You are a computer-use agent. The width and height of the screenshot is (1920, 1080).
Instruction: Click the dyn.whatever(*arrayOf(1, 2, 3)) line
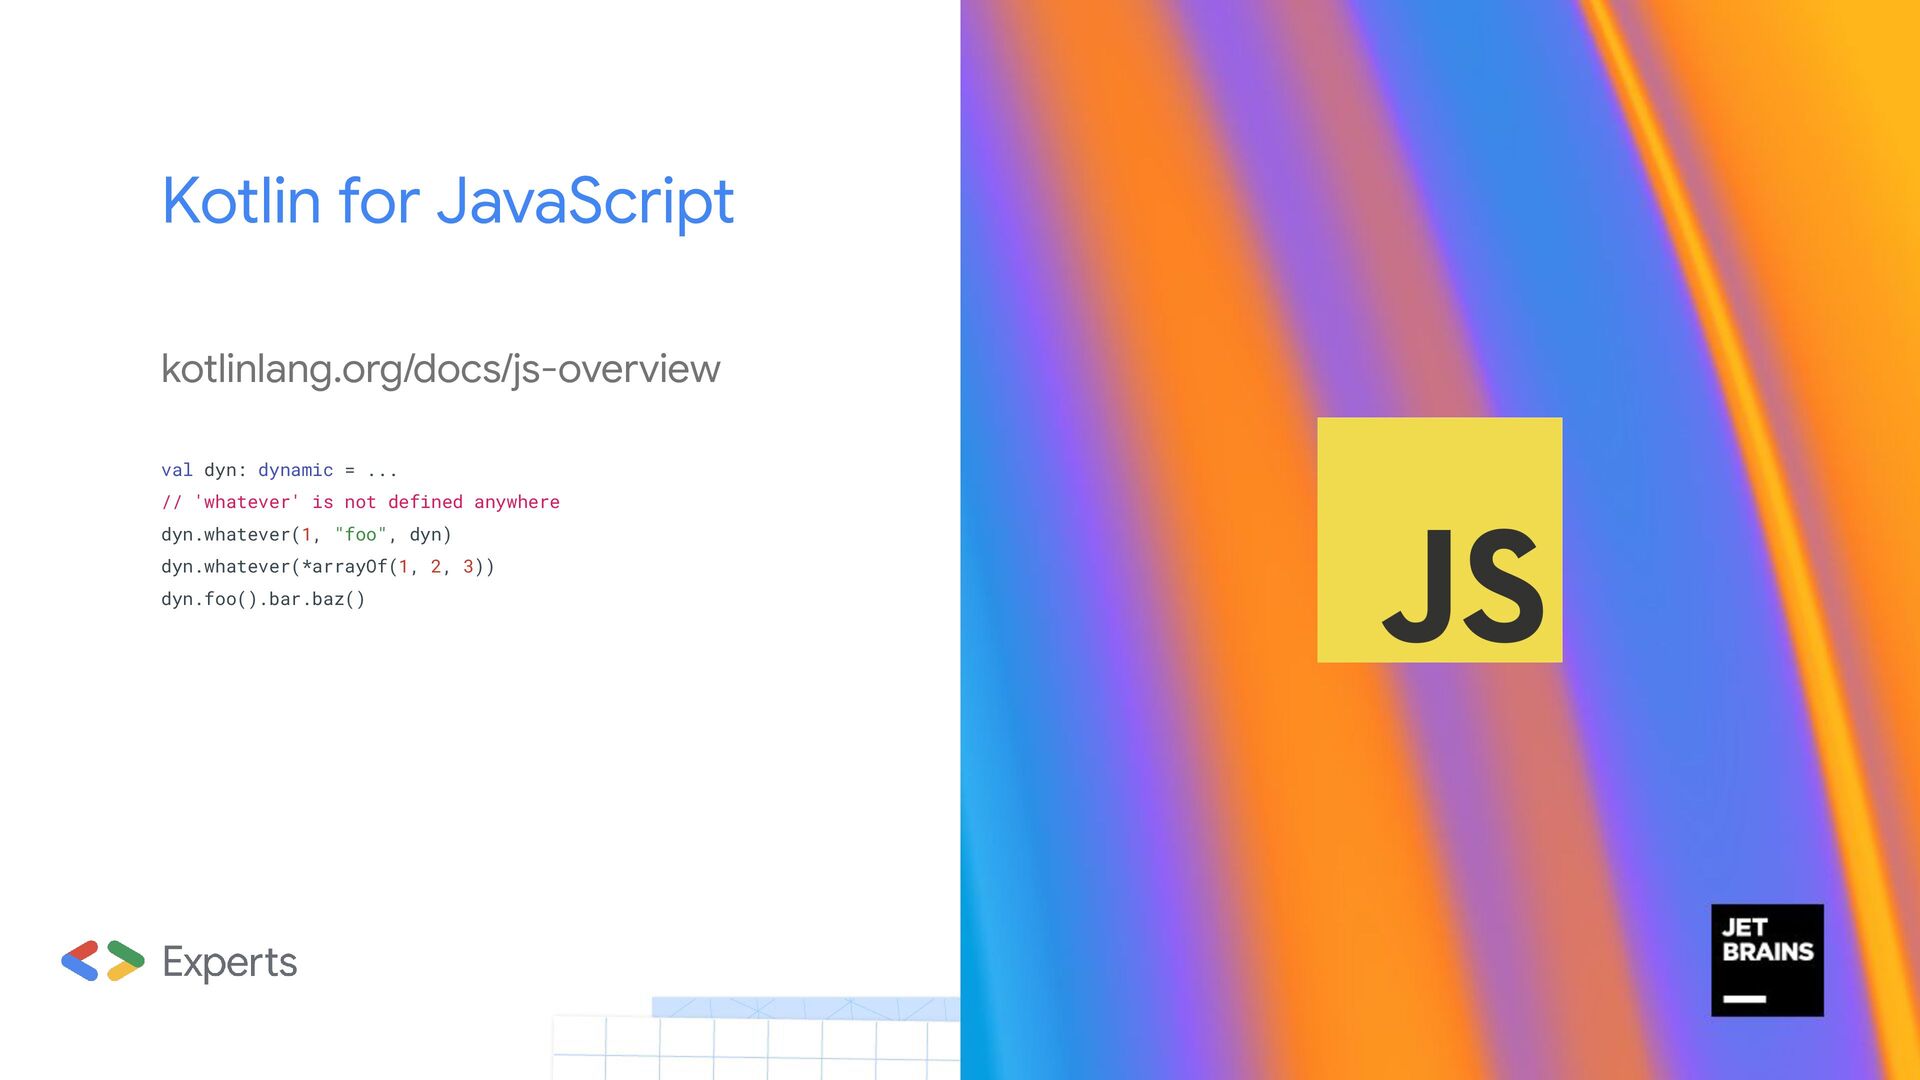327,567
